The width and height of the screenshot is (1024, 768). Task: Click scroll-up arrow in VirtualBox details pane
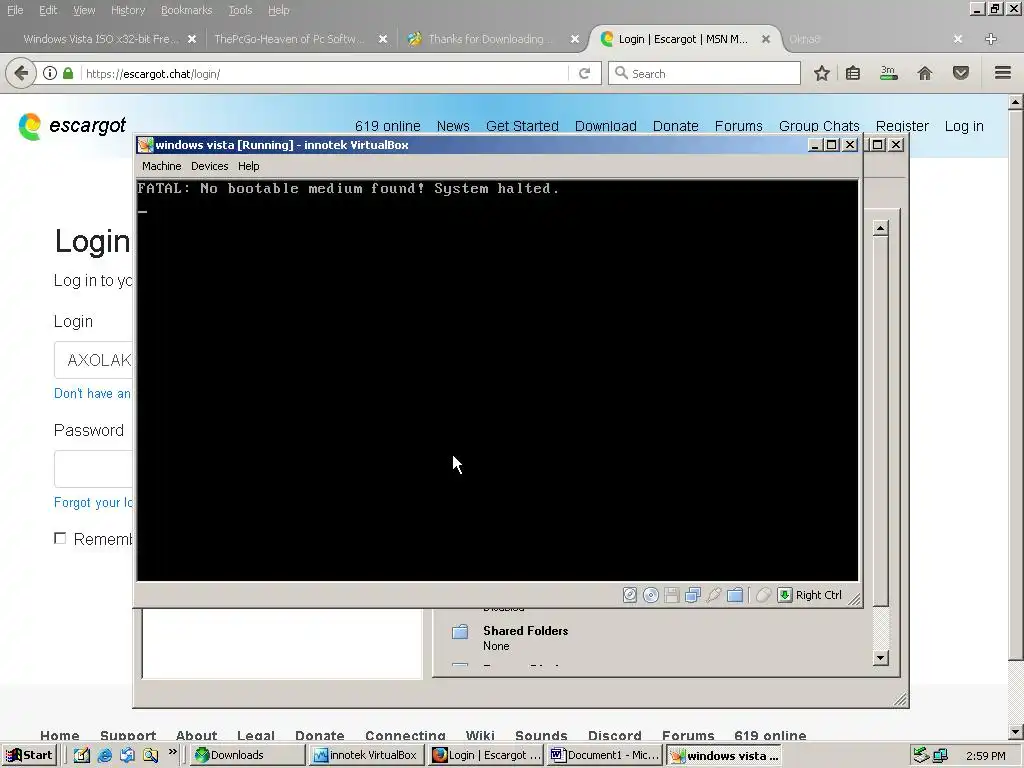tap(880, 228)
